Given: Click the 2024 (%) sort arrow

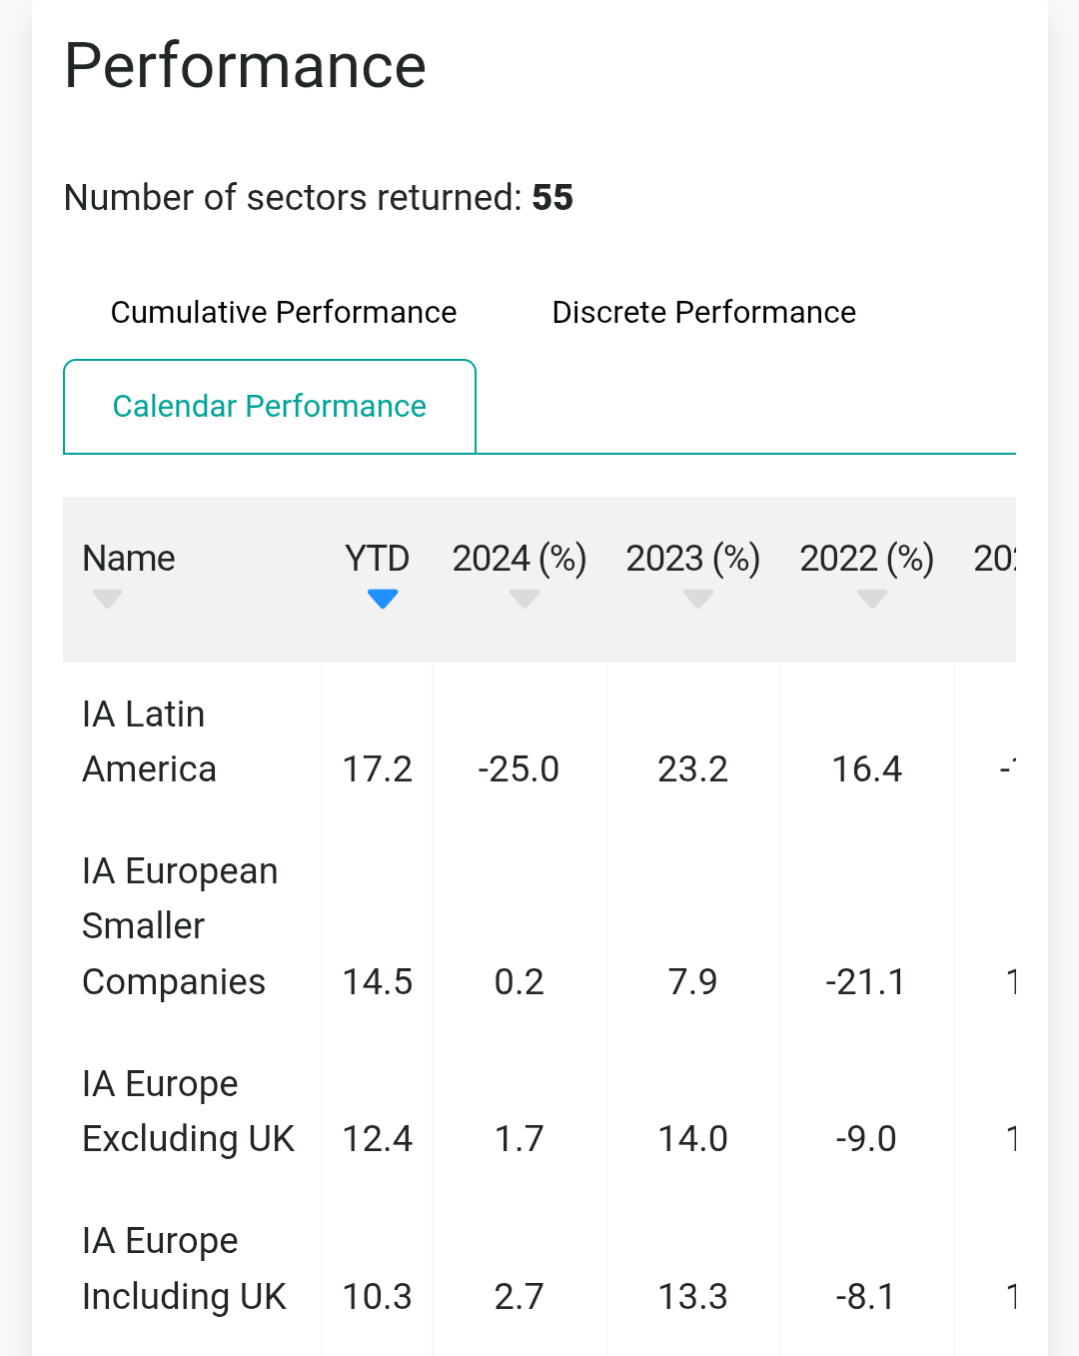Looking at the screenshot, I should tap(524, 599).
